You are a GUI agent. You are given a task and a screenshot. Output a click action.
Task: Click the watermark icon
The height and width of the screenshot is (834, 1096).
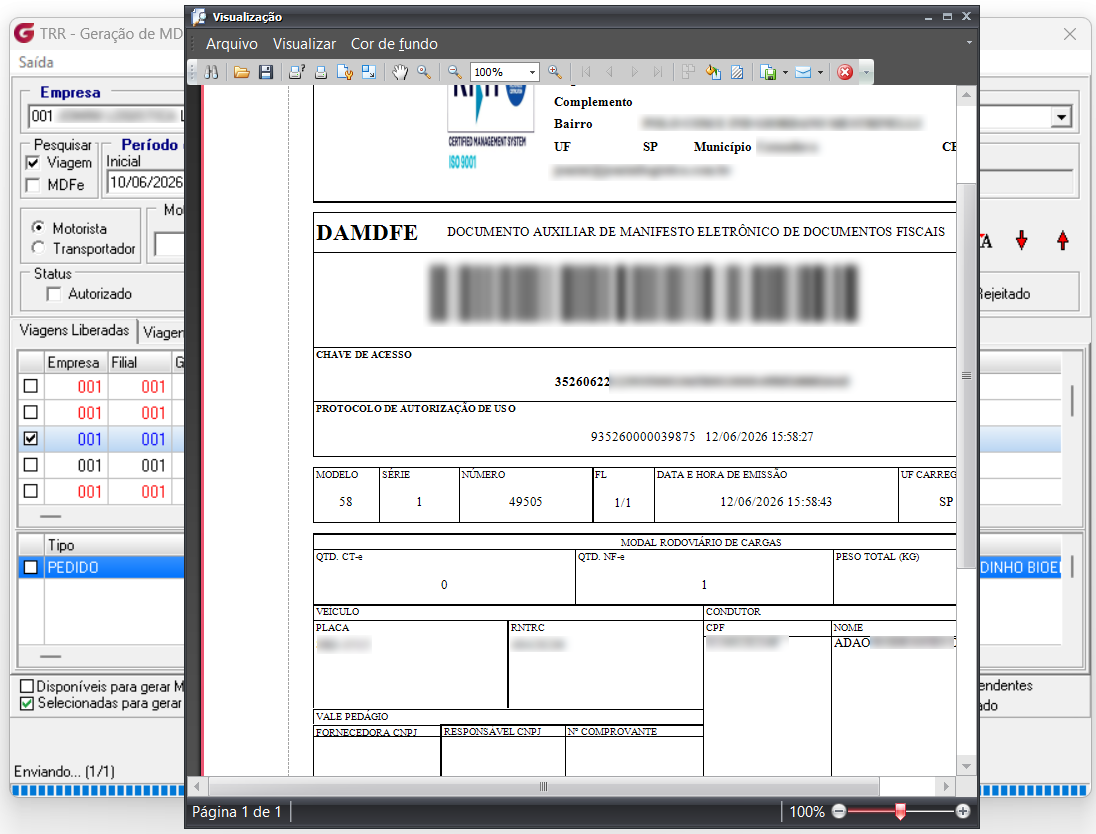[x=737, y=72]
